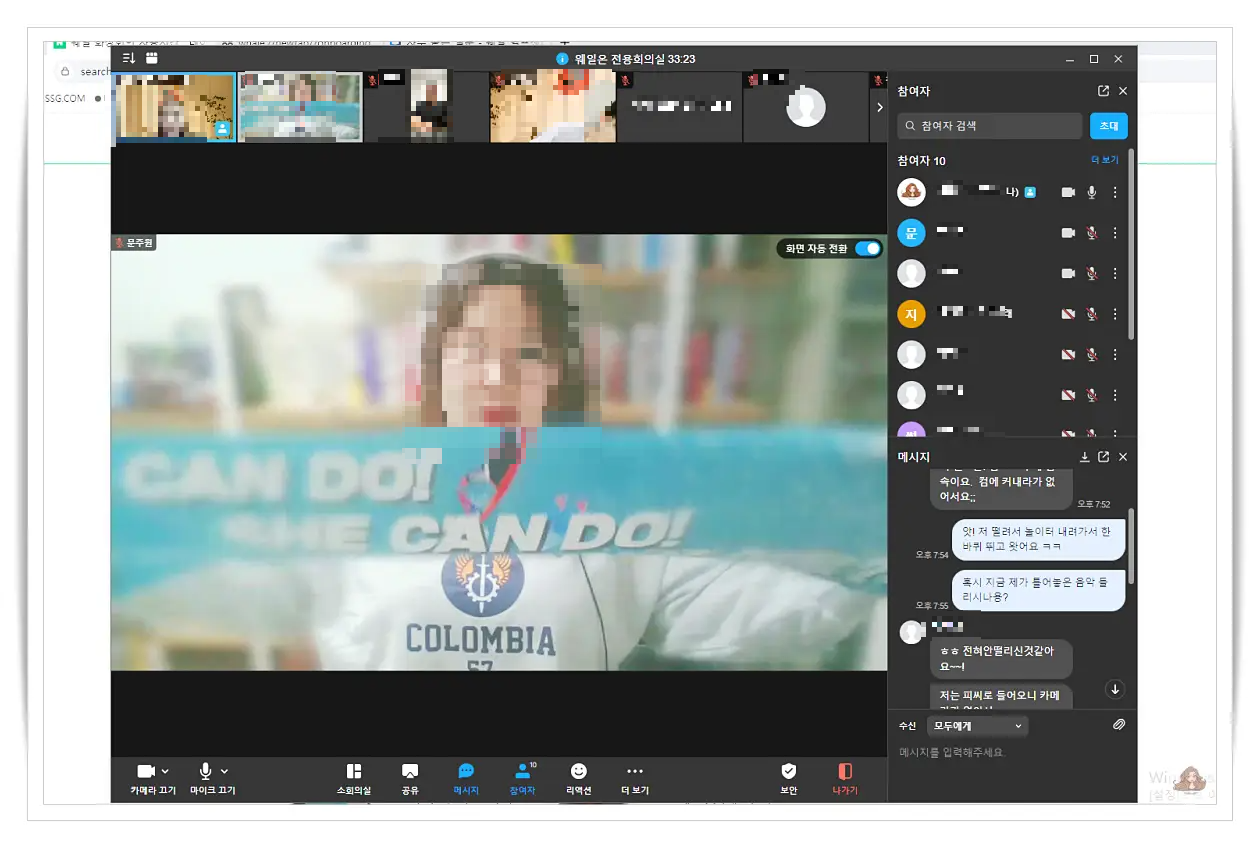Click the sort-order icon above the thumbnails

[x=128, y=59]
